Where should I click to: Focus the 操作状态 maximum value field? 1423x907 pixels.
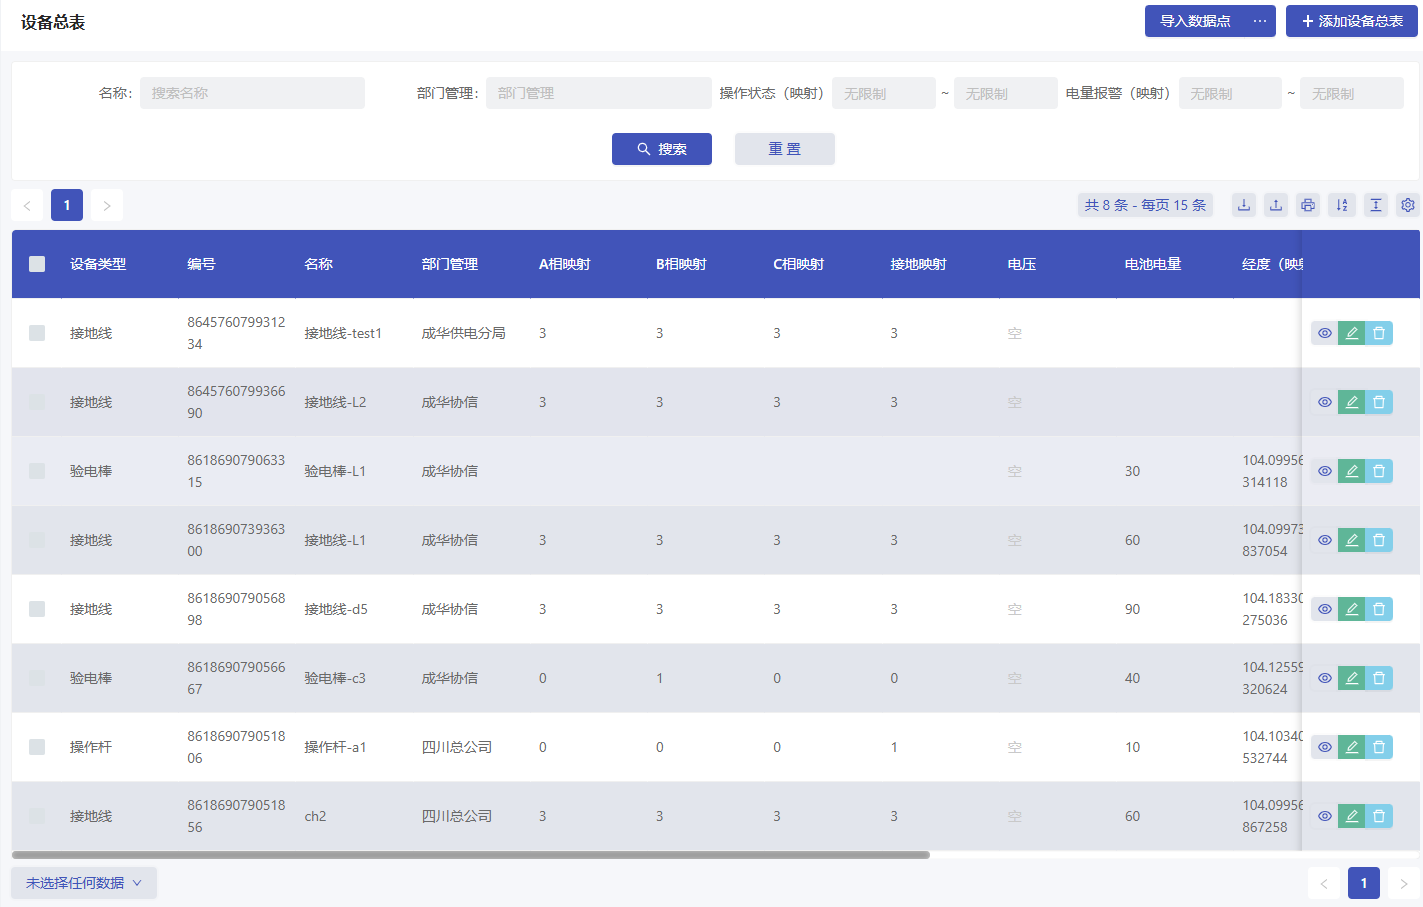(x=1005, y=93)
